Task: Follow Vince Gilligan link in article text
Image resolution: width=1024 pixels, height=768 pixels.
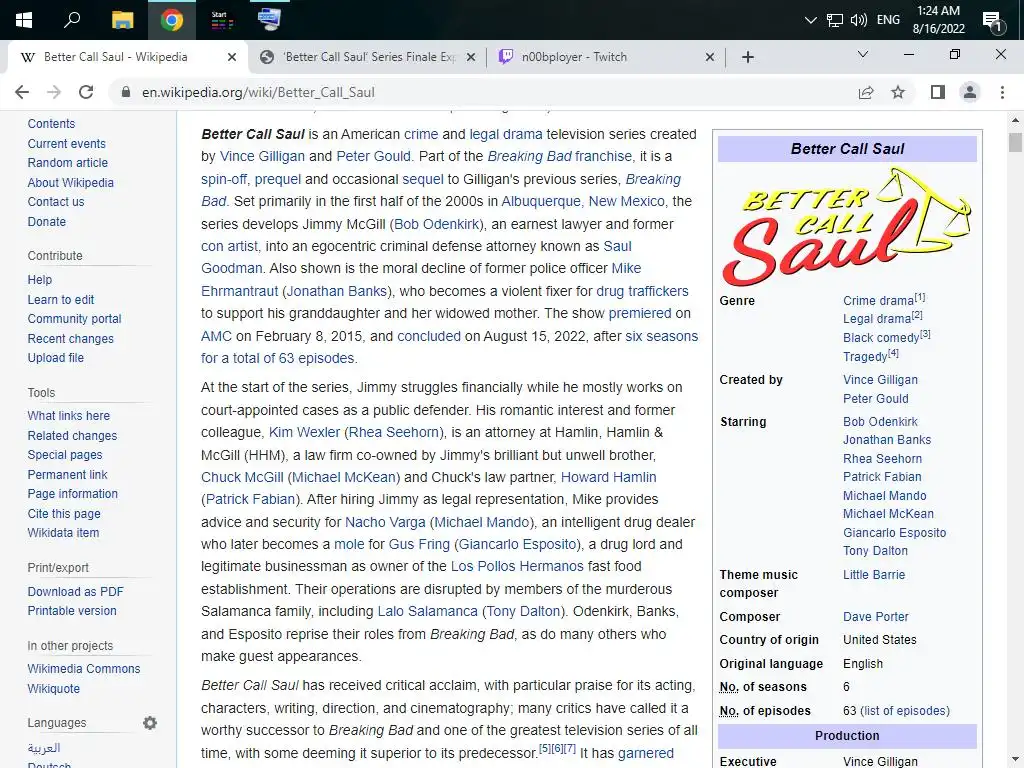Action: point(262,156)
